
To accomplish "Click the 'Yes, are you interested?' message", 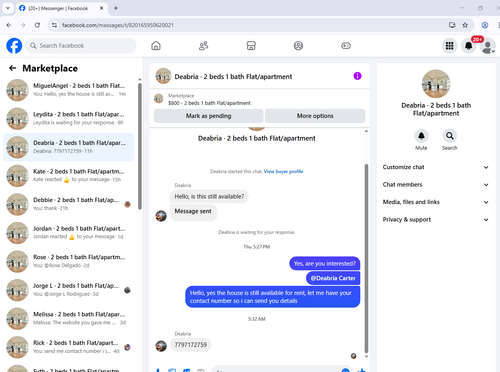I will [325, 263].
